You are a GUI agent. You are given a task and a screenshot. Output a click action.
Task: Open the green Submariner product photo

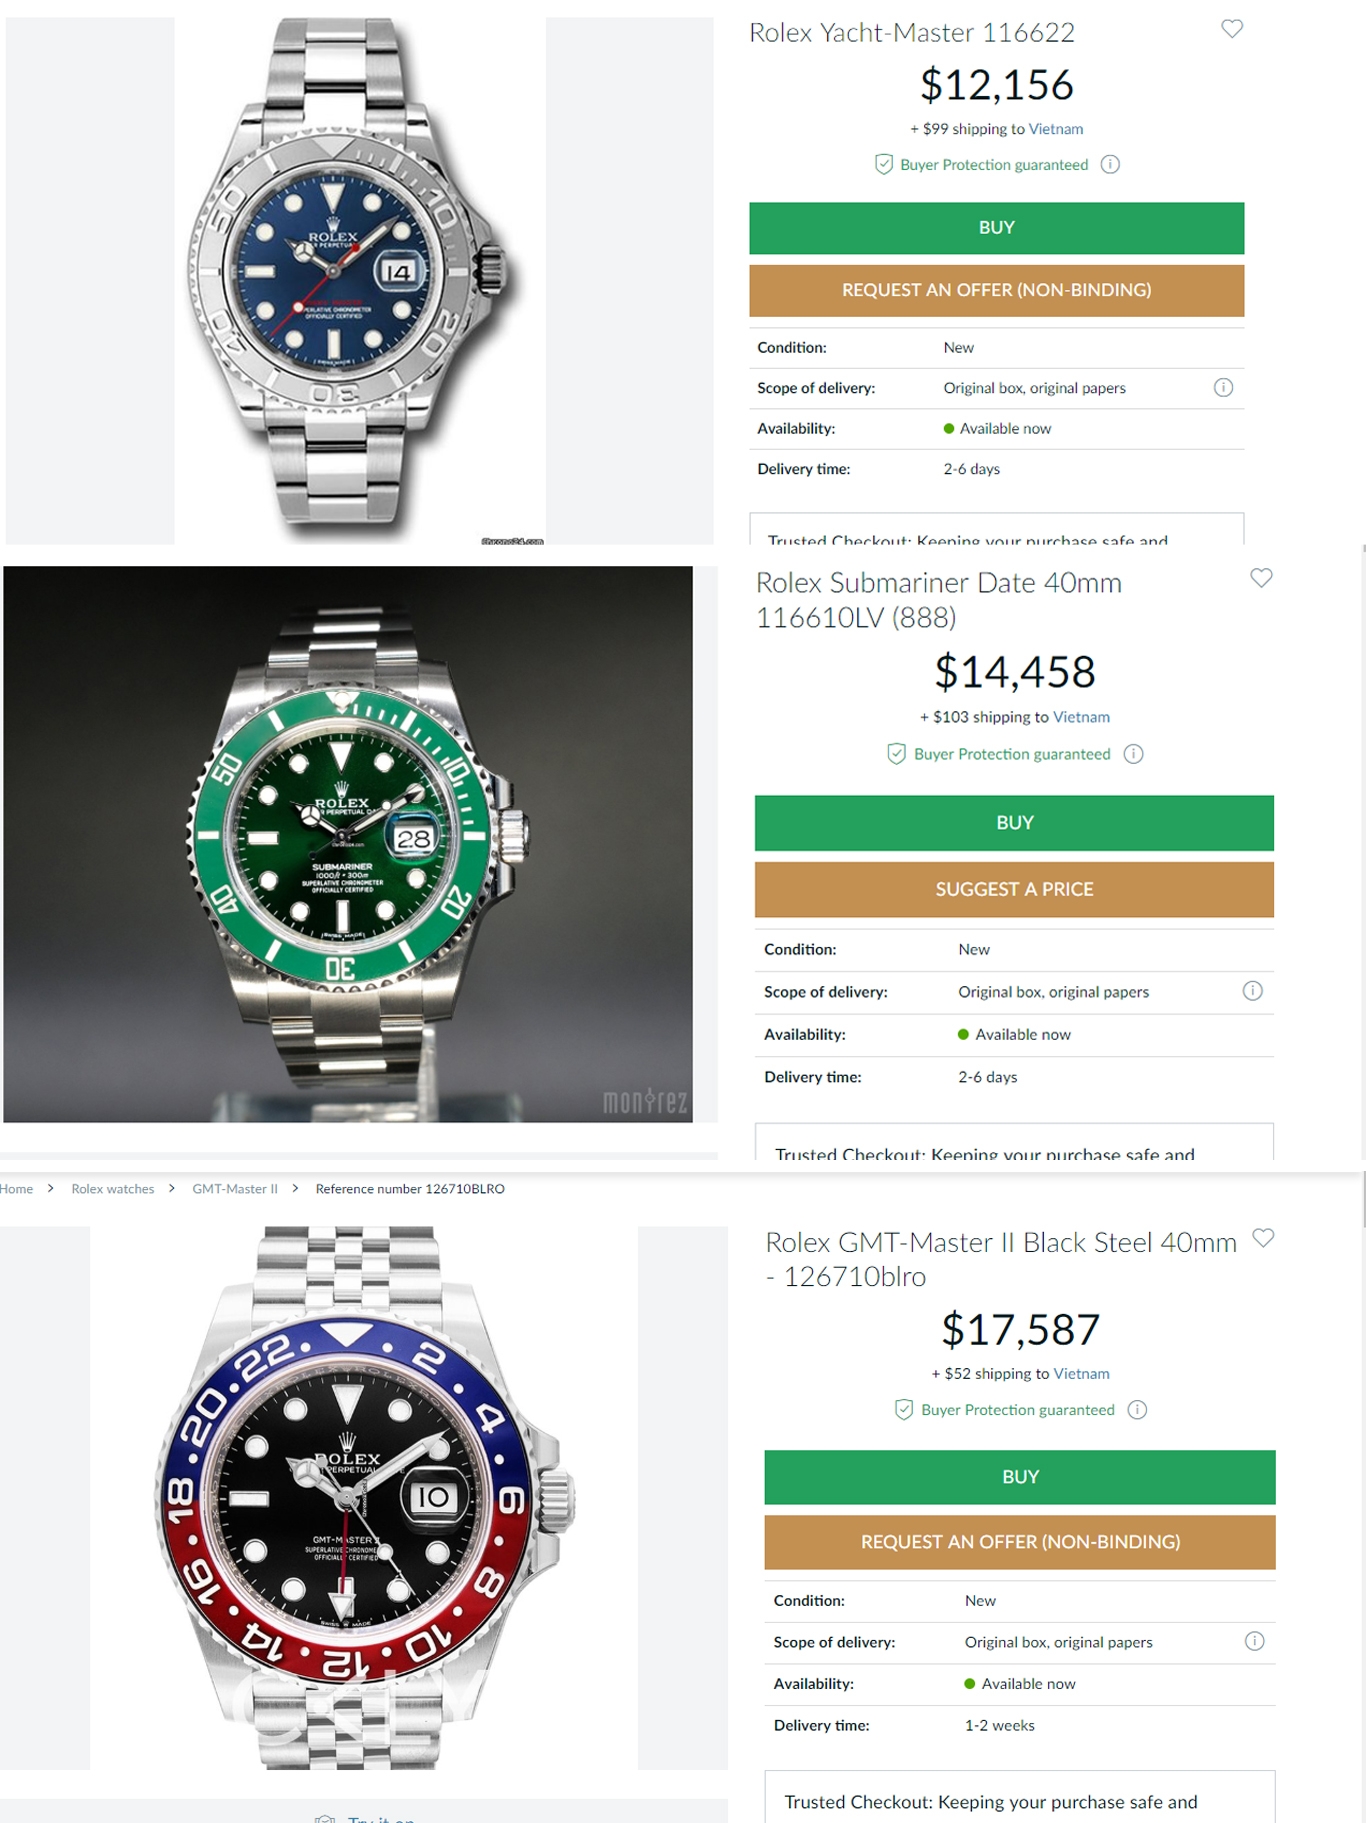pos(348,844)
